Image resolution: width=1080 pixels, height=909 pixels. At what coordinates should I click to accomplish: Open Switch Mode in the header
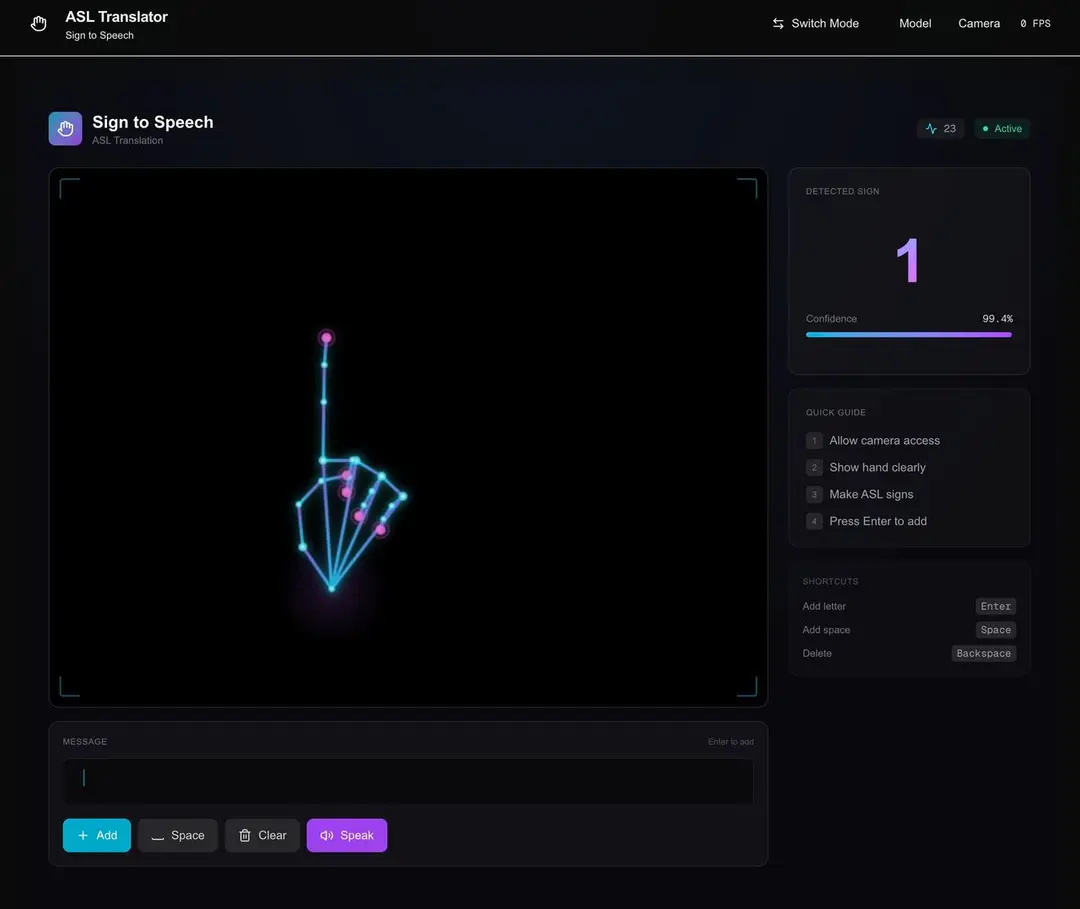[x=816, y=23]
